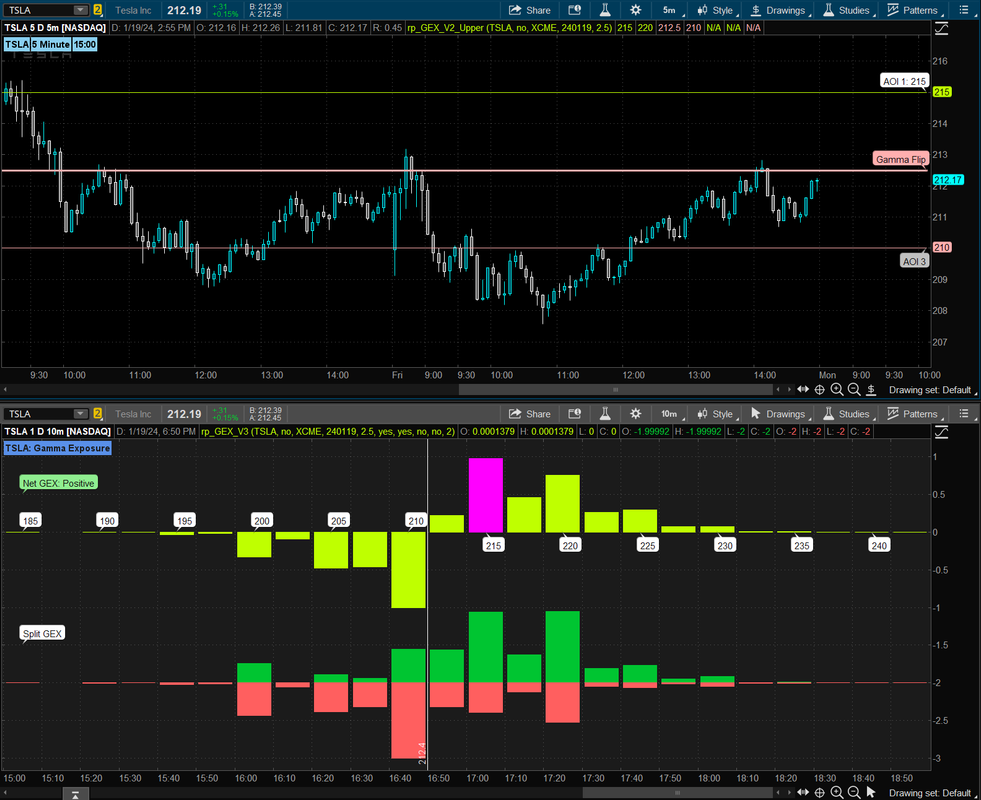Open lower chart Drawing set: Default

tap(930, 792)
